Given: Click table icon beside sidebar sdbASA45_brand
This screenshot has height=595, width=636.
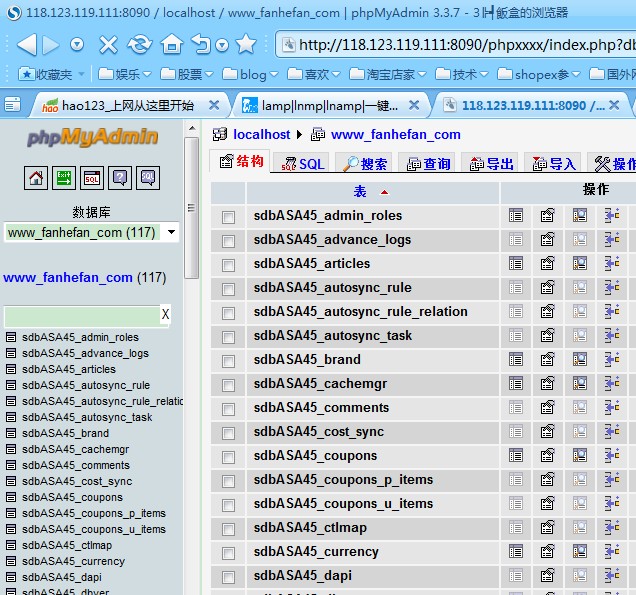Looking at the screenshot, I should tap(11, 433).
